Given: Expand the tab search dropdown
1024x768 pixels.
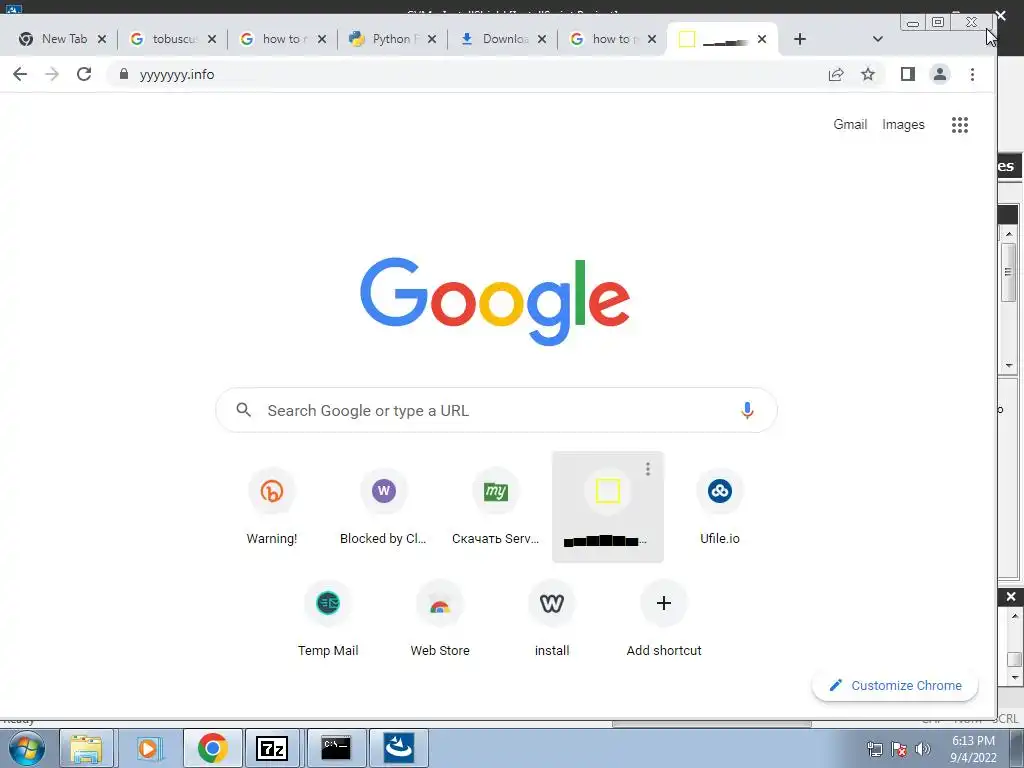Looking at the screenshot, I should click(x=878, y=39).
